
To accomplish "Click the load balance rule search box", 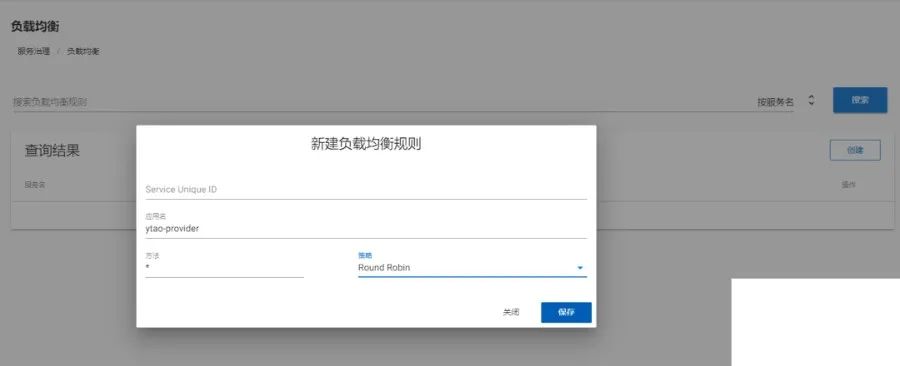I will point(379,102).
